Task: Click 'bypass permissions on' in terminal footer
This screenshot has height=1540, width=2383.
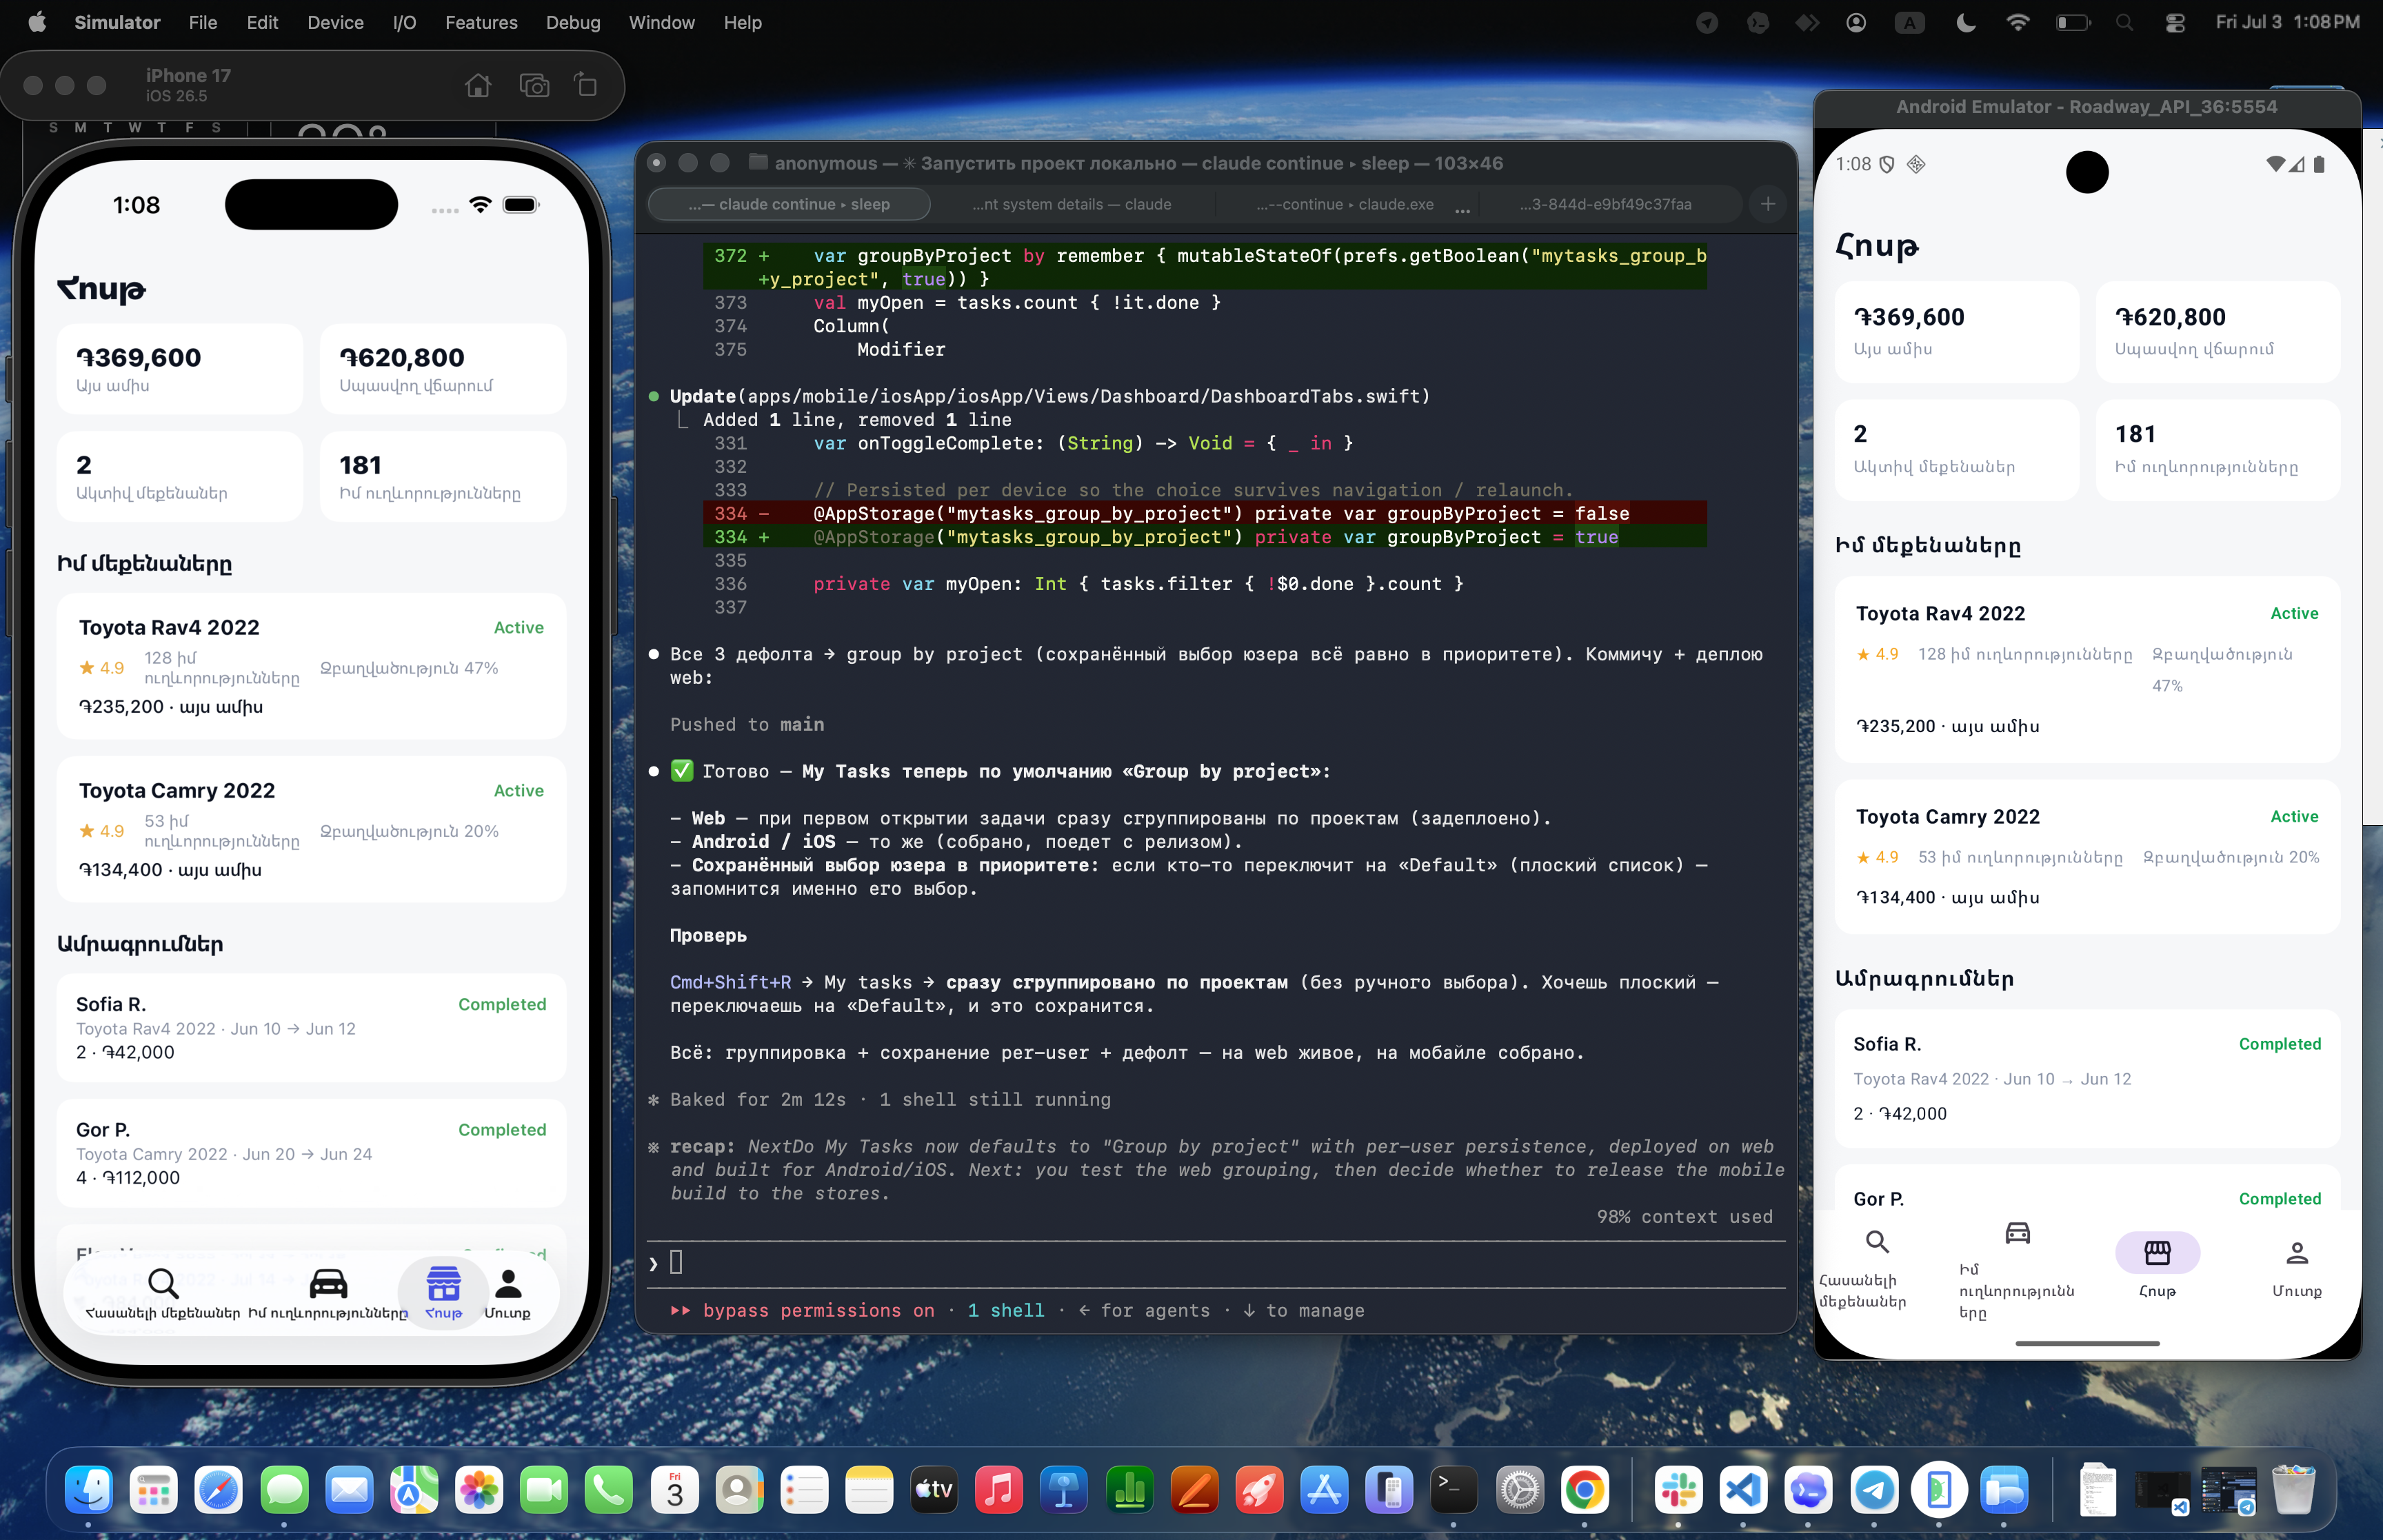Action: click(818, 1310)
